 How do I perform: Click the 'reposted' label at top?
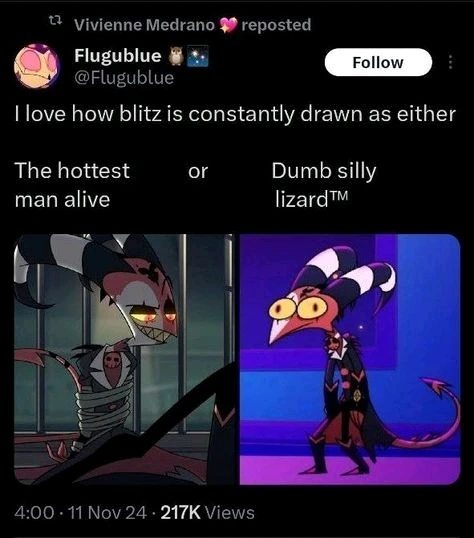276,25
